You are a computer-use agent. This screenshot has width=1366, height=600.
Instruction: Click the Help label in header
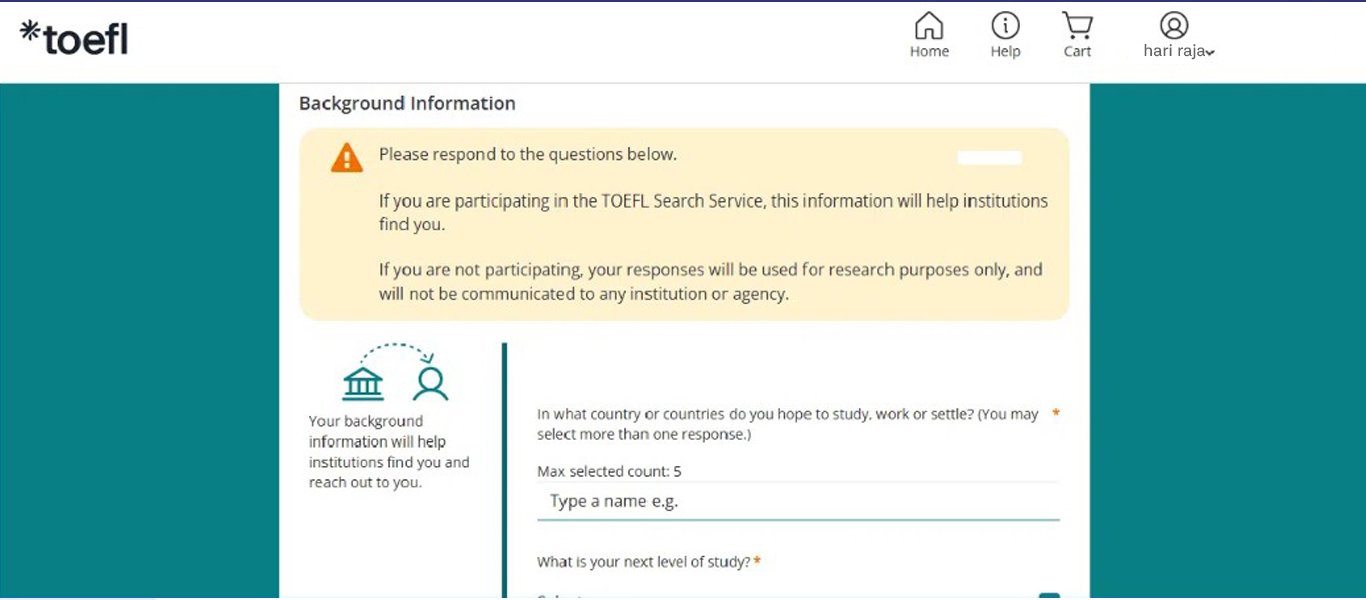(1005, 52)
